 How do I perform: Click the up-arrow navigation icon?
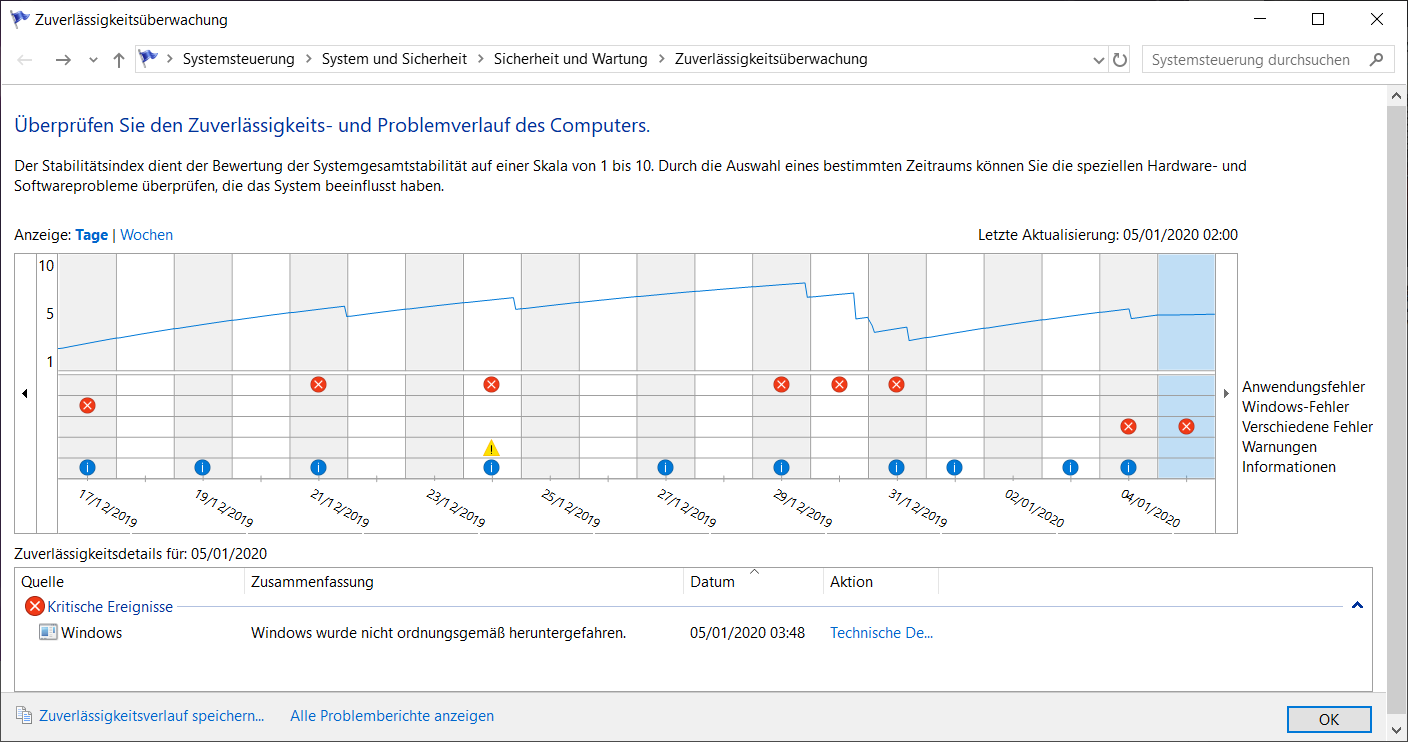pos(119,60)
